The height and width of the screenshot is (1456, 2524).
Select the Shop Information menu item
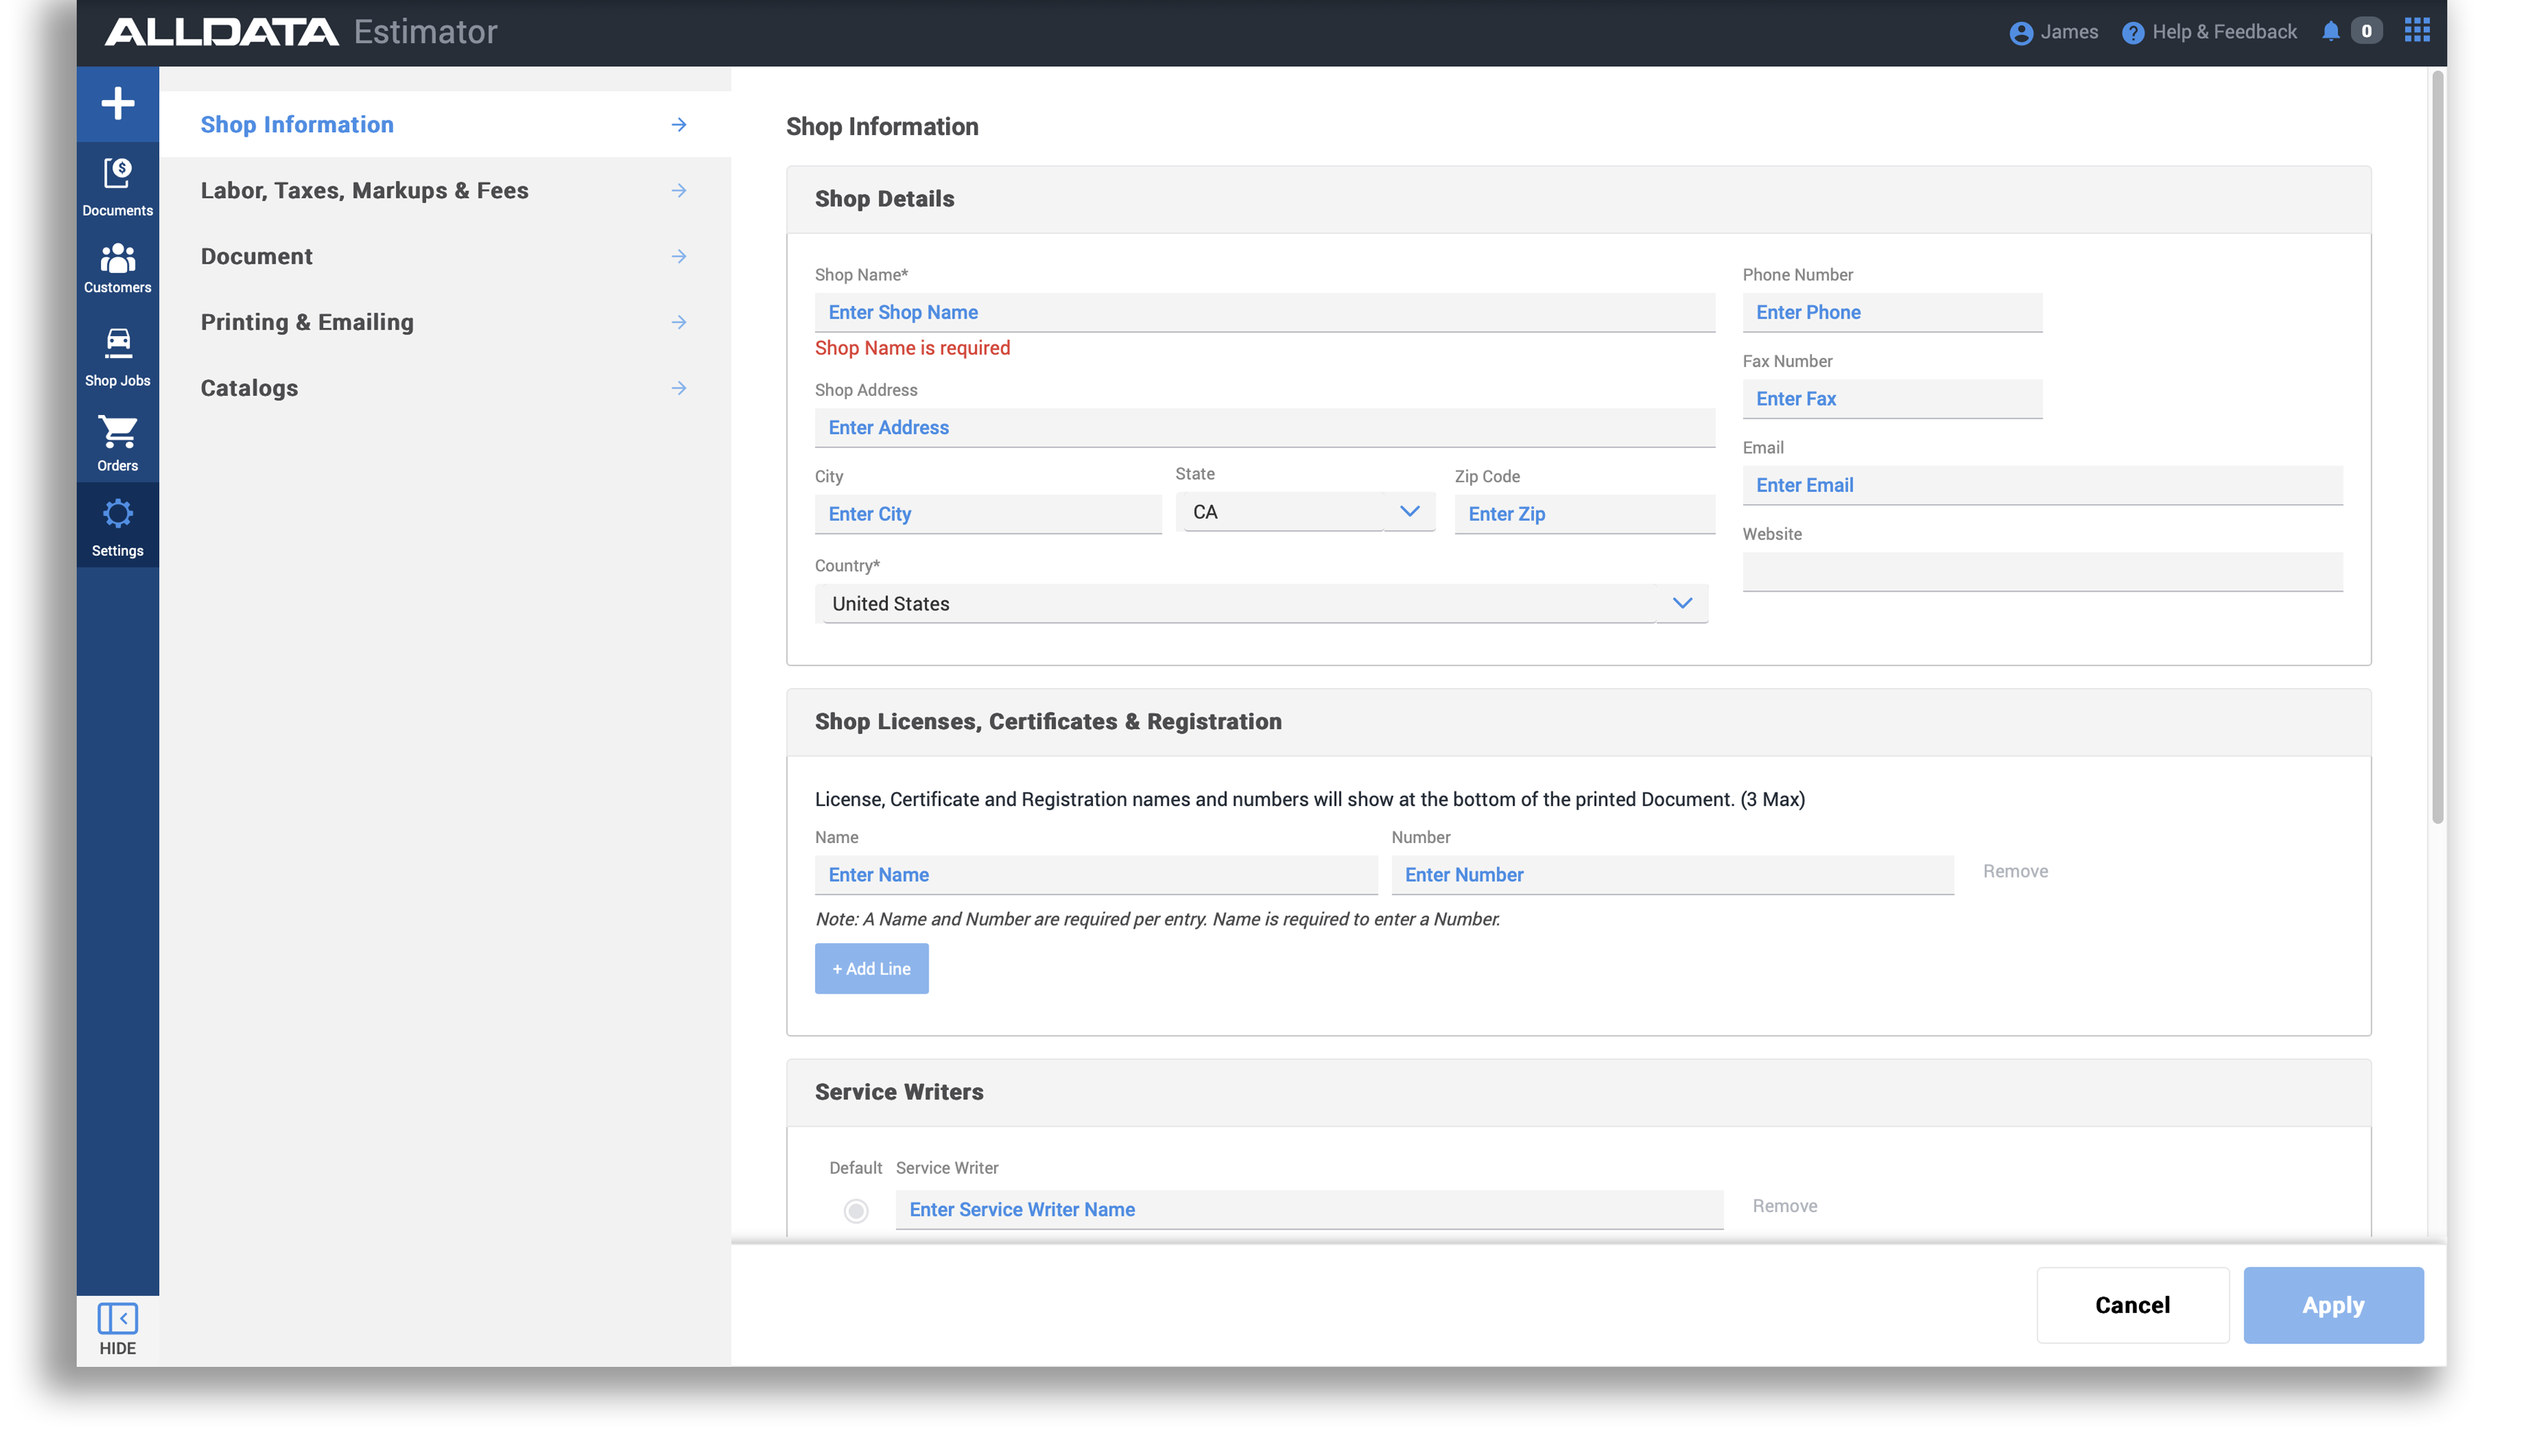click(445, 124)
